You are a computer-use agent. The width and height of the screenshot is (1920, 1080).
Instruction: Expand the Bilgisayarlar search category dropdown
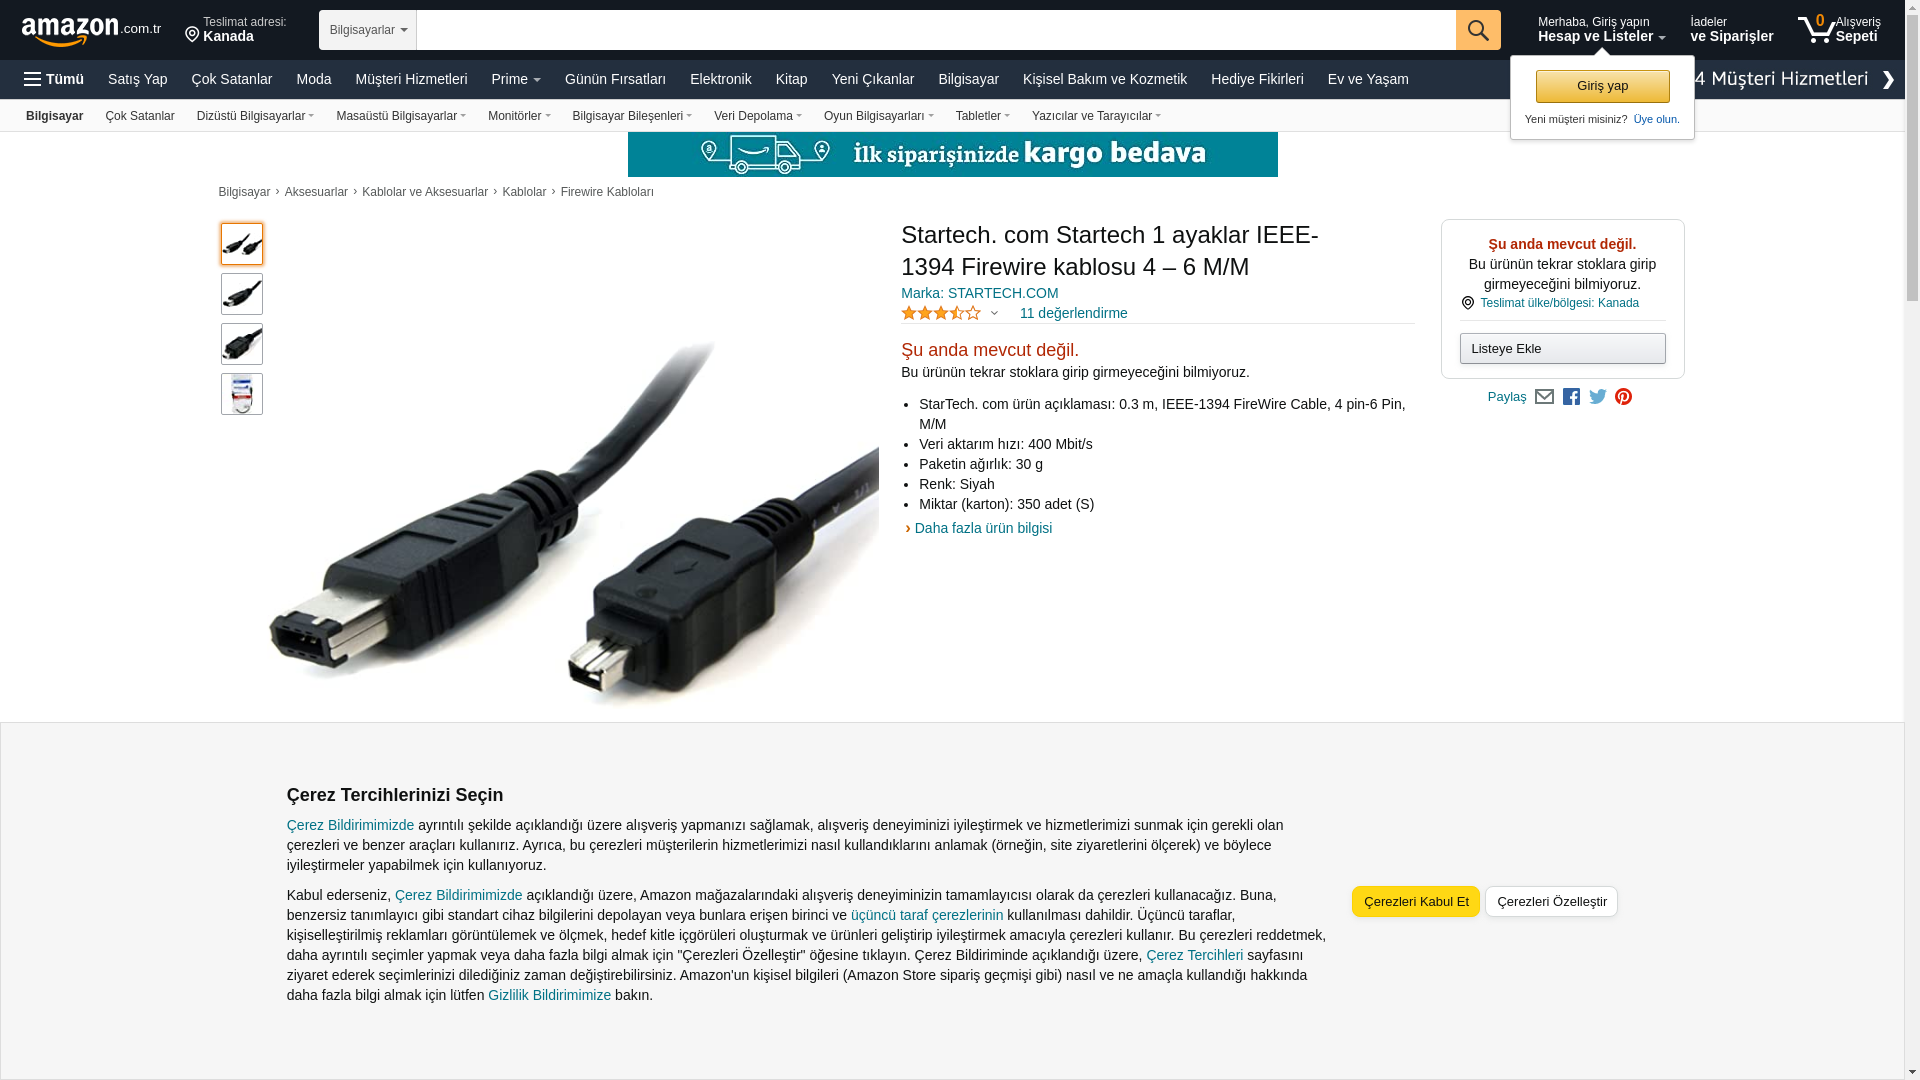tap(368, 30)
